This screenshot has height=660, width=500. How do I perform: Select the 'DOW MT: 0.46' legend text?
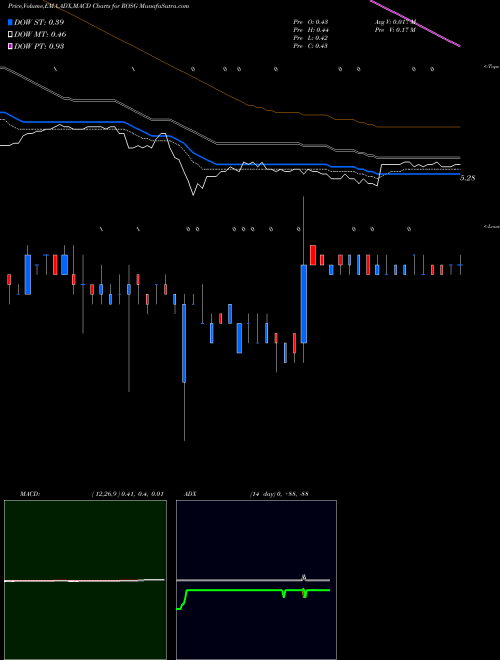40,35
